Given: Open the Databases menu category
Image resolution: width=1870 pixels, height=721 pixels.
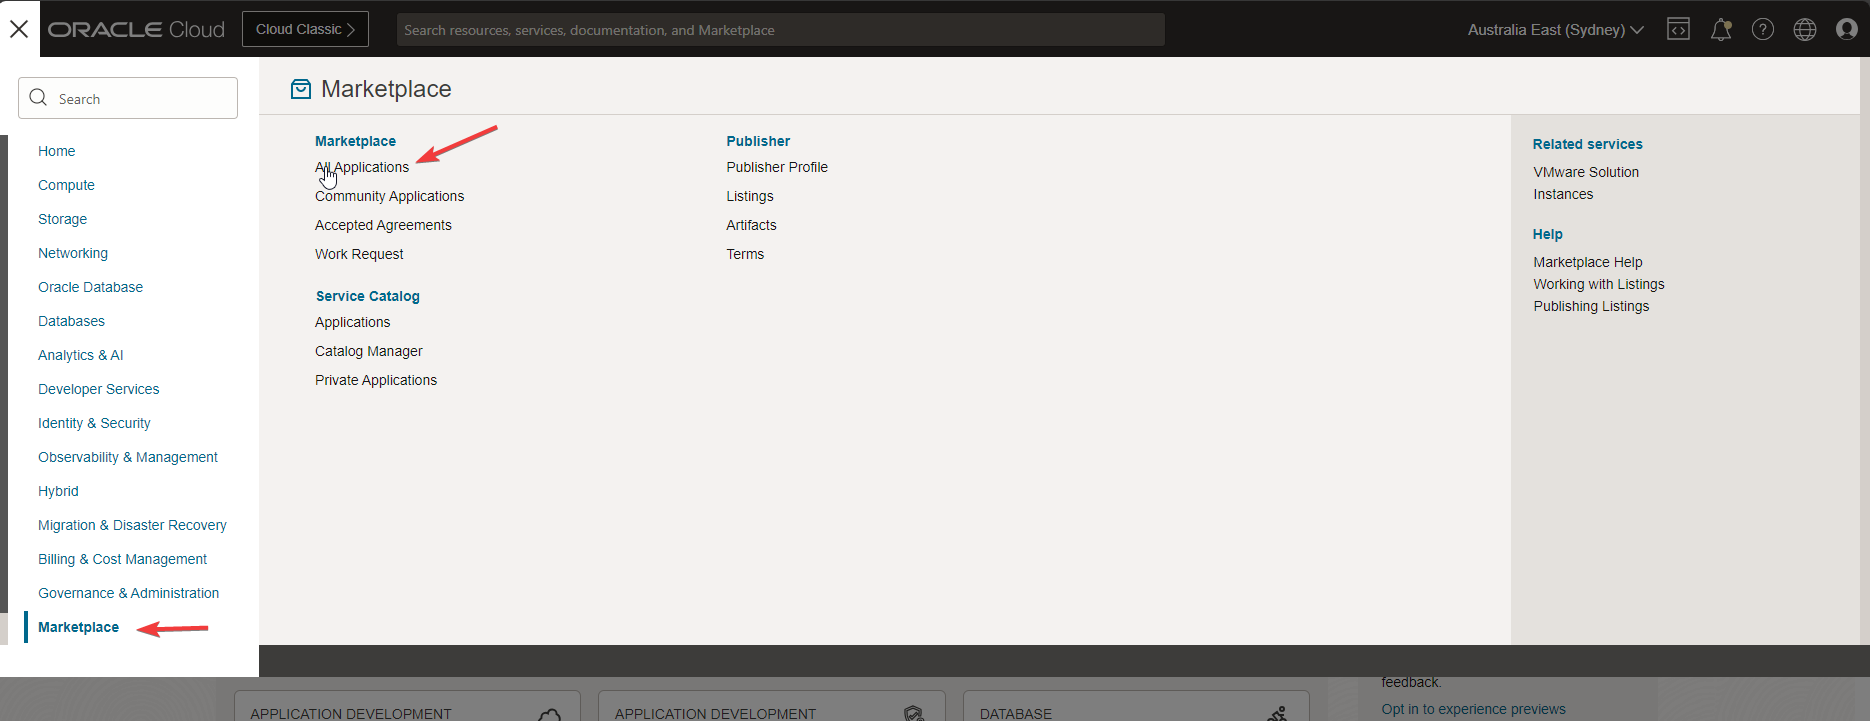Looking at the screenshot, I should [71, 321].
